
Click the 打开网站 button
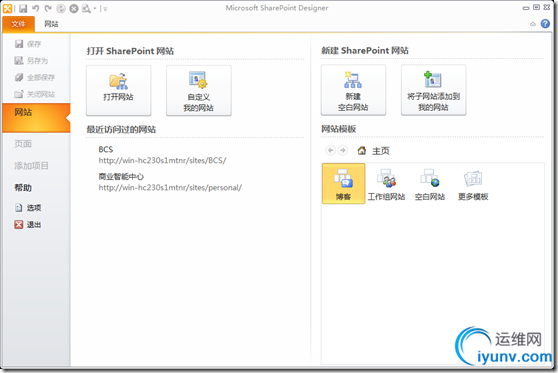(x=119, y=90)
